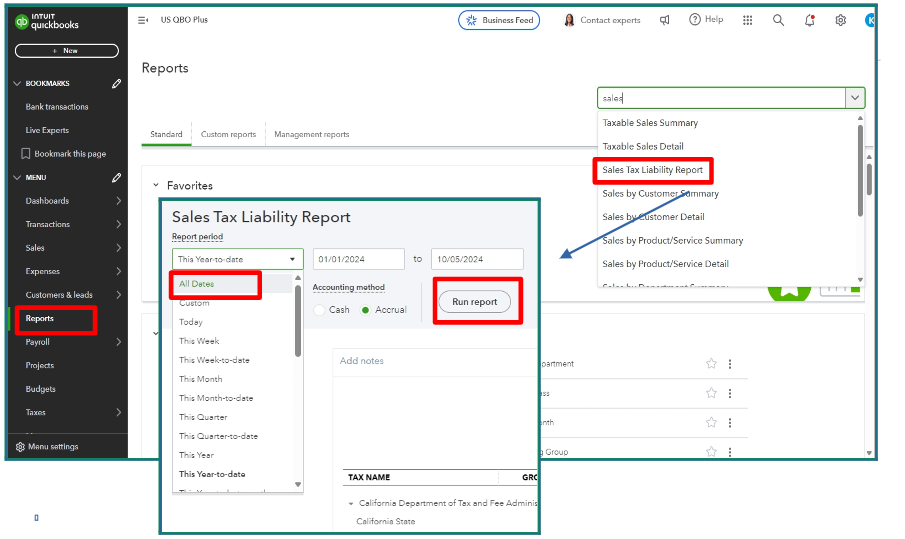Collapse the Favorites section

coord(156,185)
